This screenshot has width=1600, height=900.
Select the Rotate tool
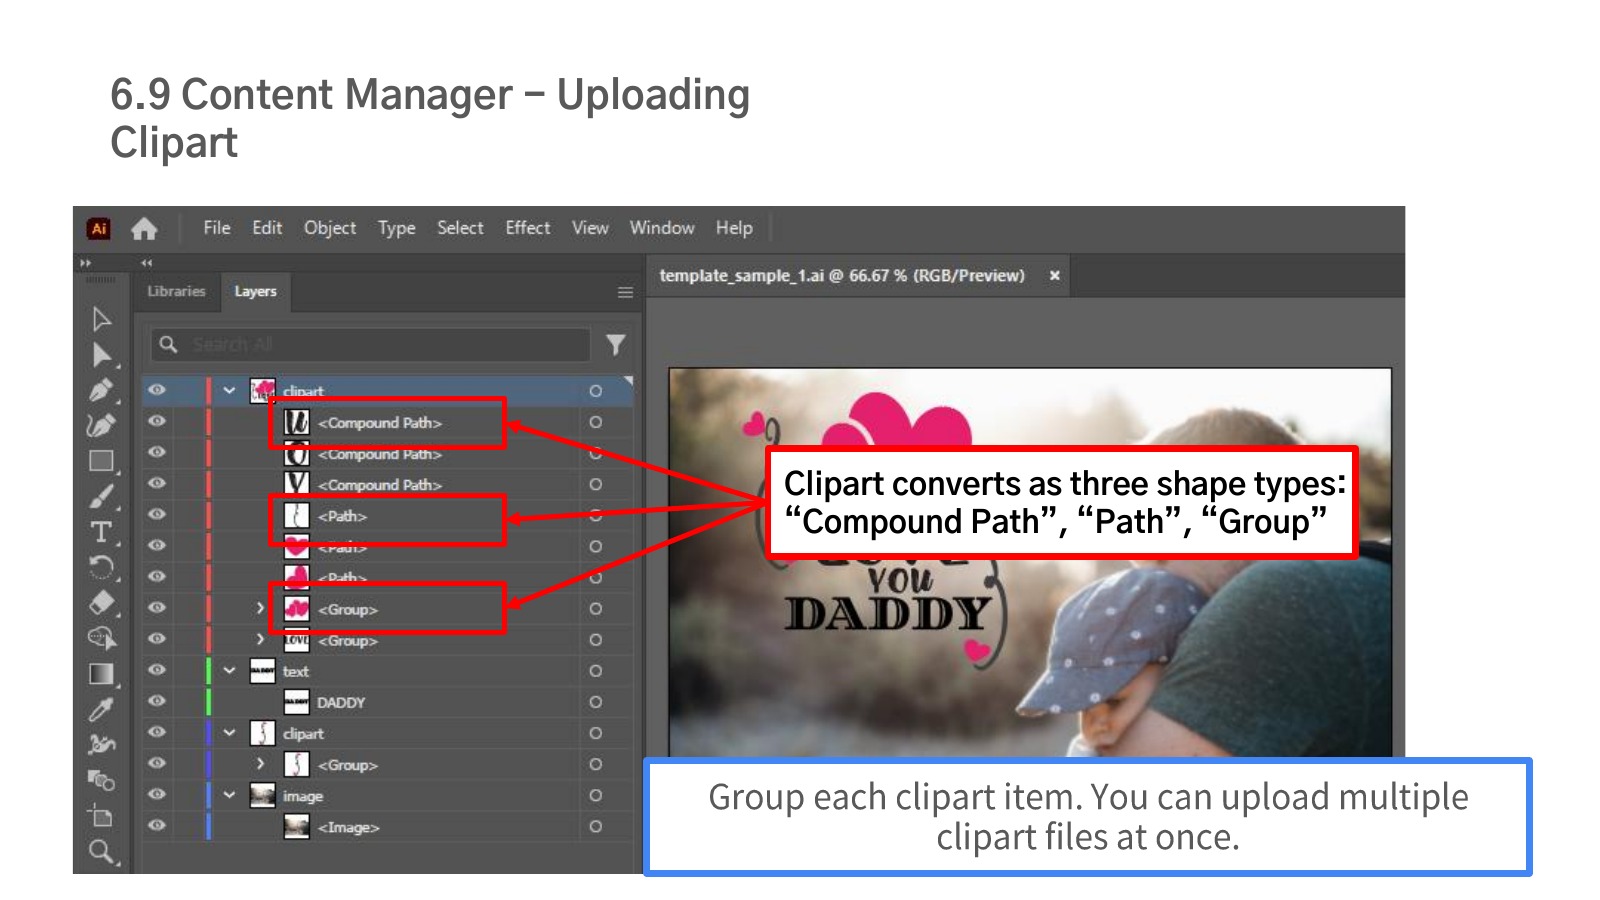101,567
